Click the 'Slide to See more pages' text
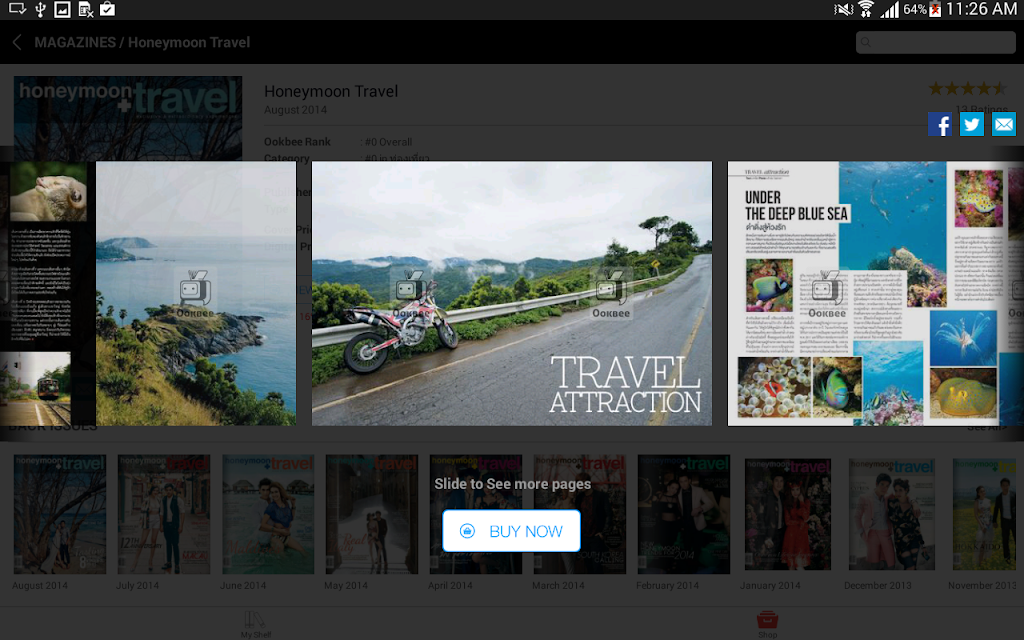The height and width of the screenshot is (640, 1024). tap(512, 484)
